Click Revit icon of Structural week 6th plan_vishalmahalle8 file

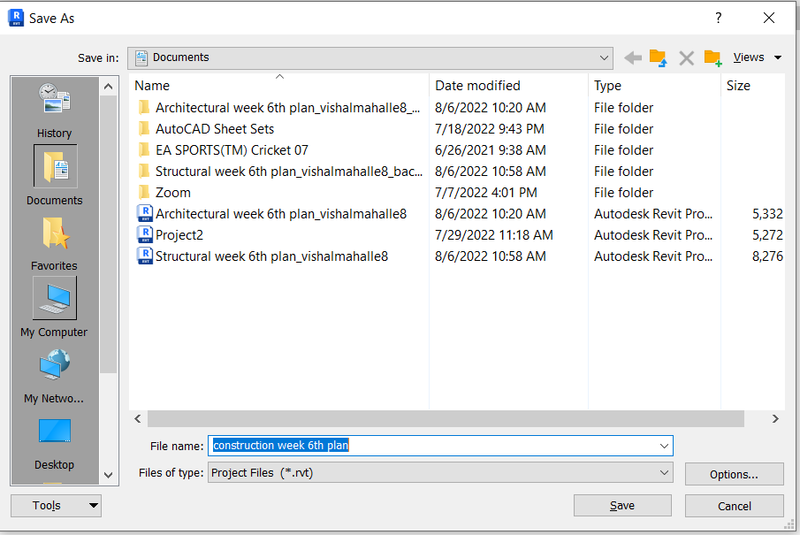coord(145,256)
